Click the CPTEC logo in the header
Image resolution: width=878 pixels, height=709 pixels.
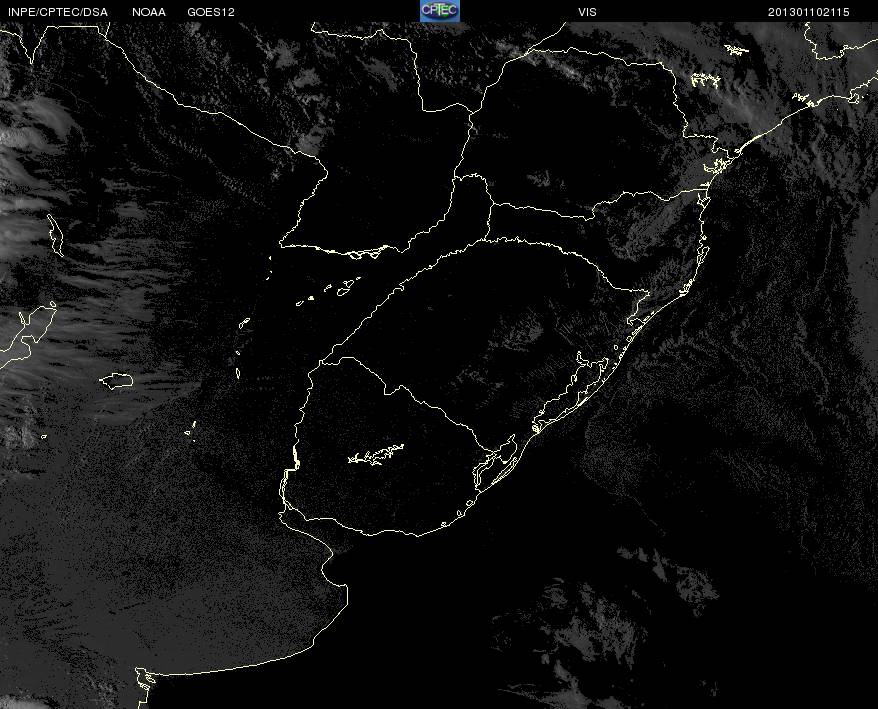point(439,10)
